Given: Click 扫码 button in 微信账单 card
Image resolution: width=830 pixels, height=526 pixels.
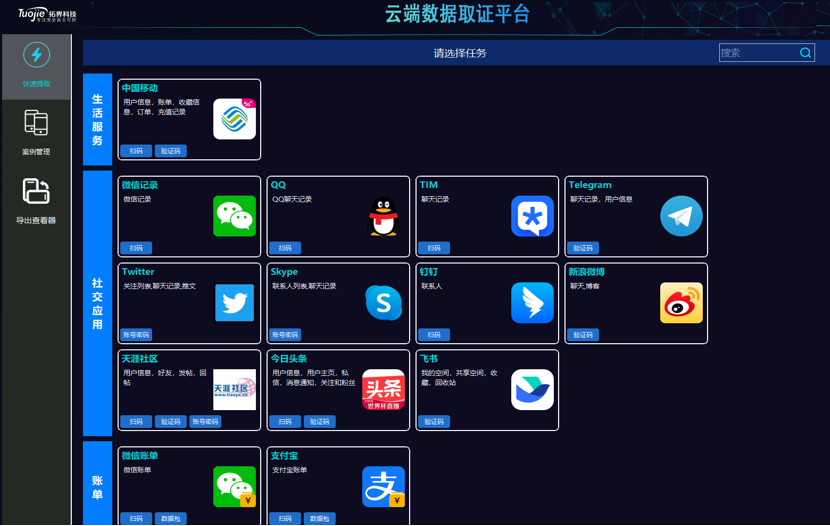Looking at the screenshot, I should click(x=136, y=518).
